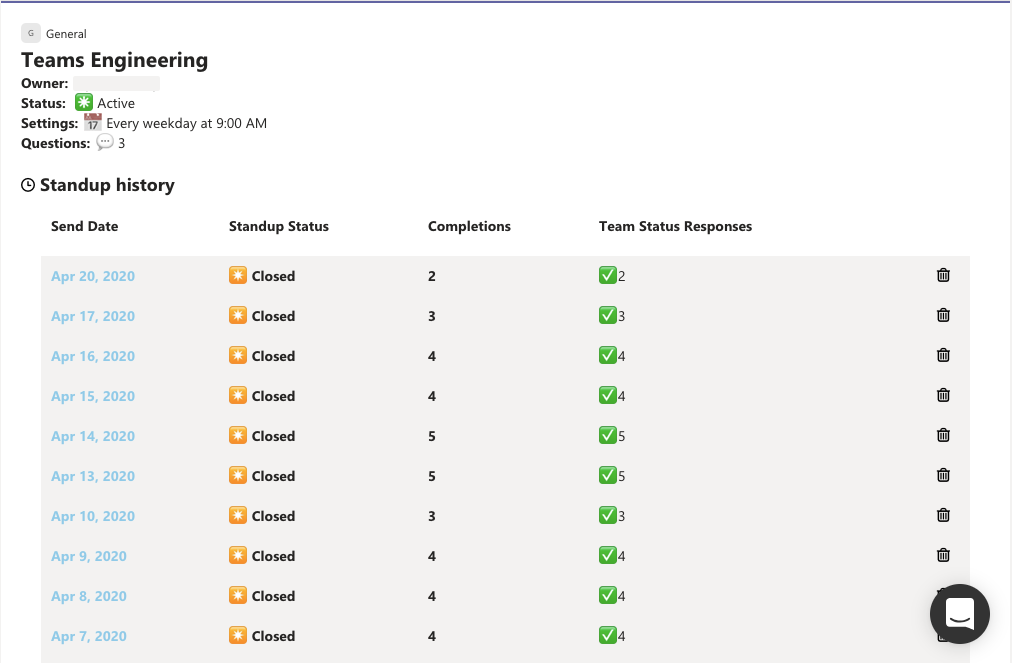The width and height of the screenshot is (1012, 663).
Task: Click the green checkmark for Apr 8
Action: tap(607, 596)
